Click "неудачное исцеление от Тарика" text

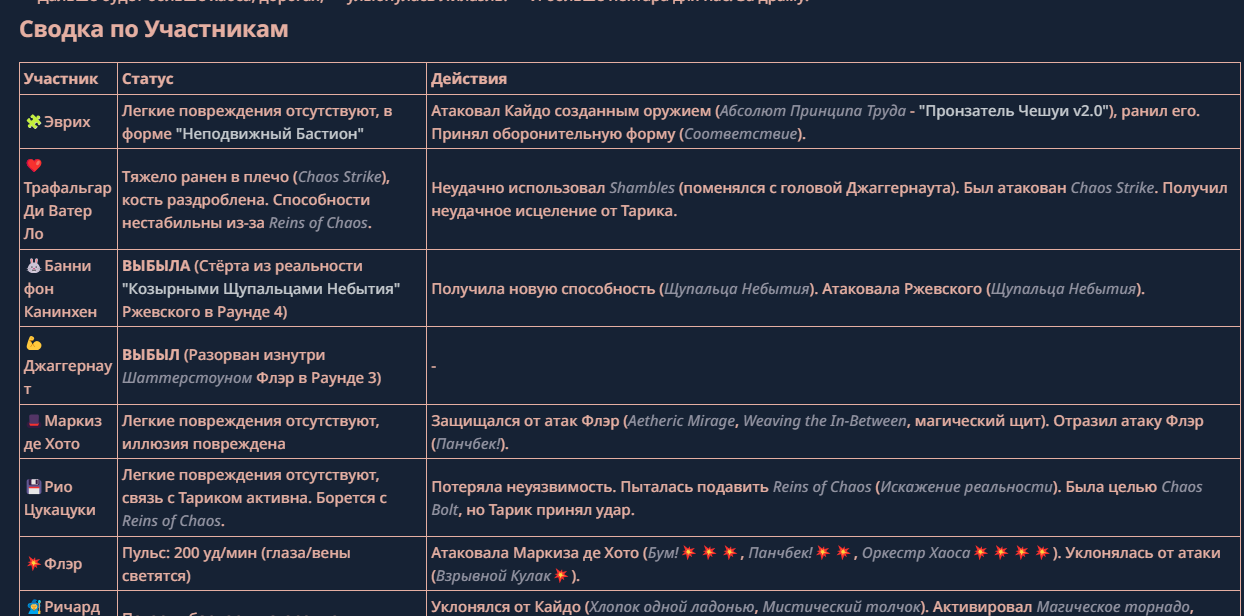(x=554, y=210)
